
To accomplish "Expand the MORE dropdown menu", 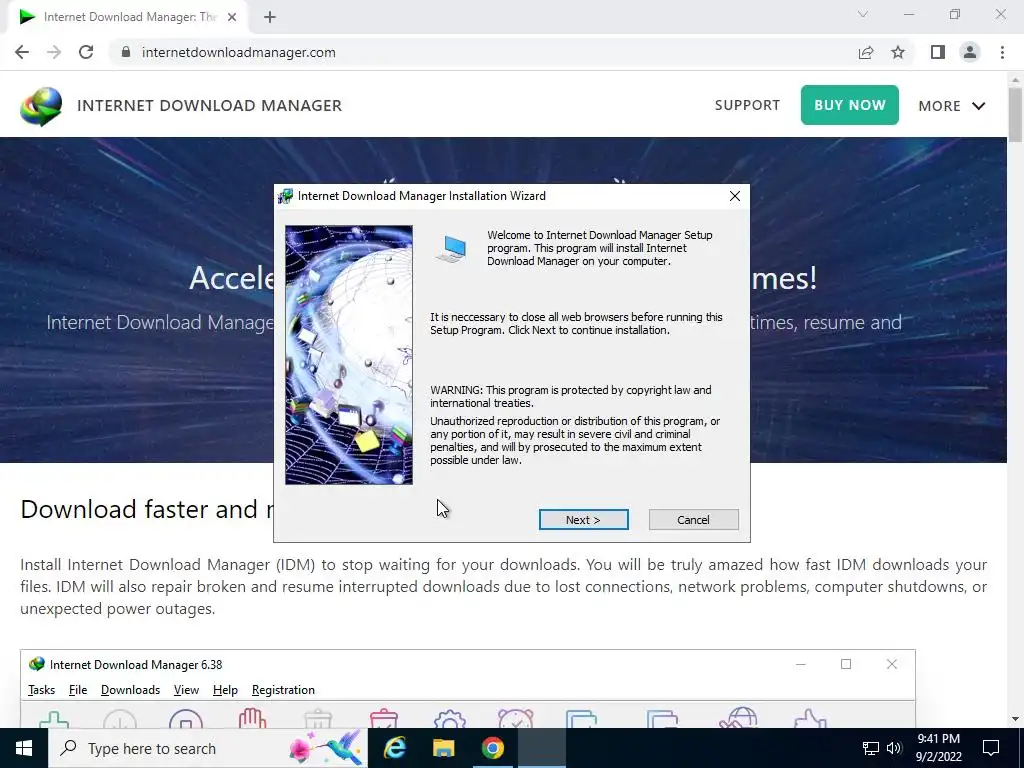I will pos(952,106).
